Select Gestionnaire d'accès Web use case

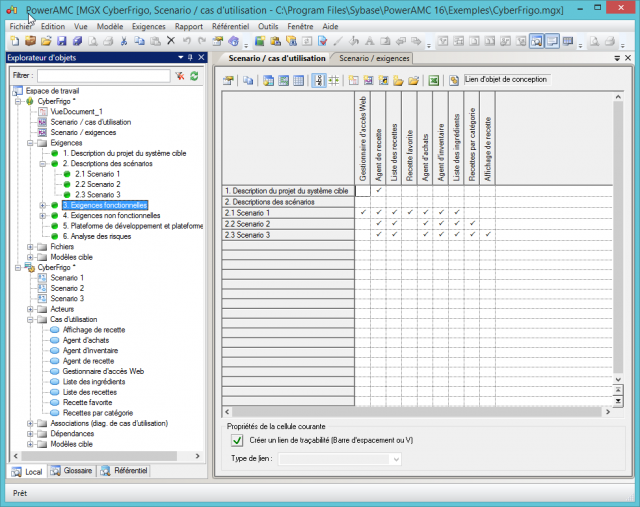pos(103,371)
